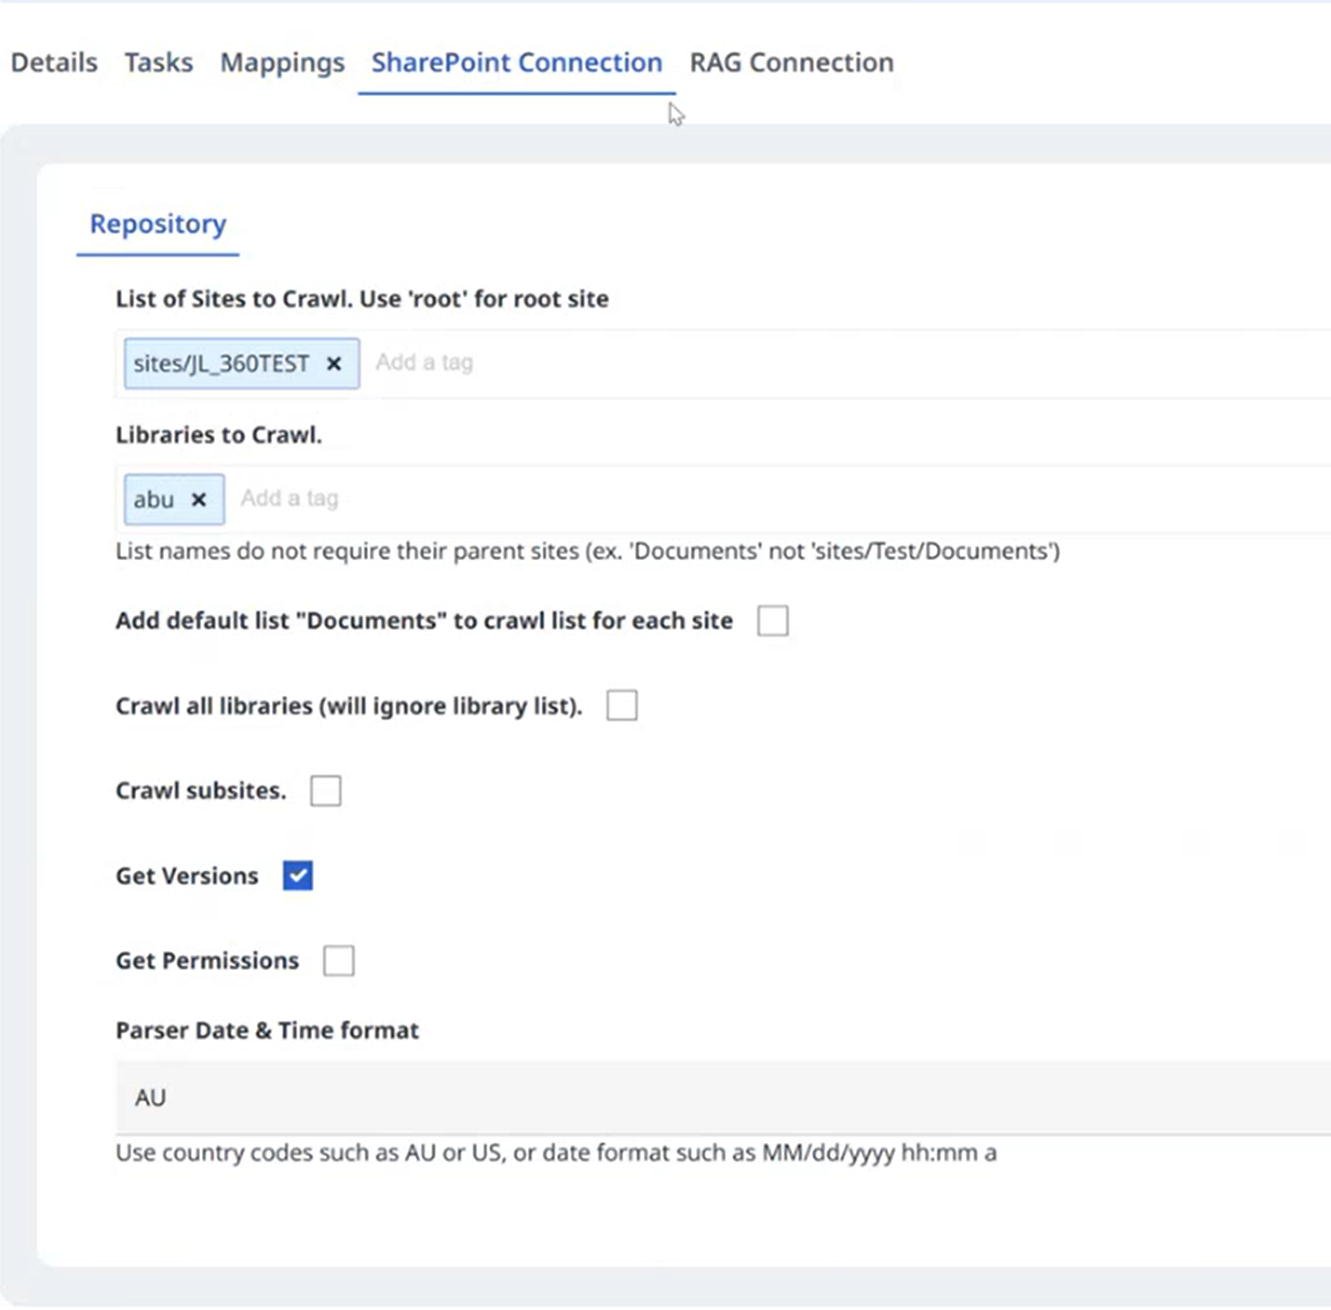Select the Repository sub-tab
The height and width of the screenshot is (1310, 1331).
pyautogui.click(x=158, y=223)
